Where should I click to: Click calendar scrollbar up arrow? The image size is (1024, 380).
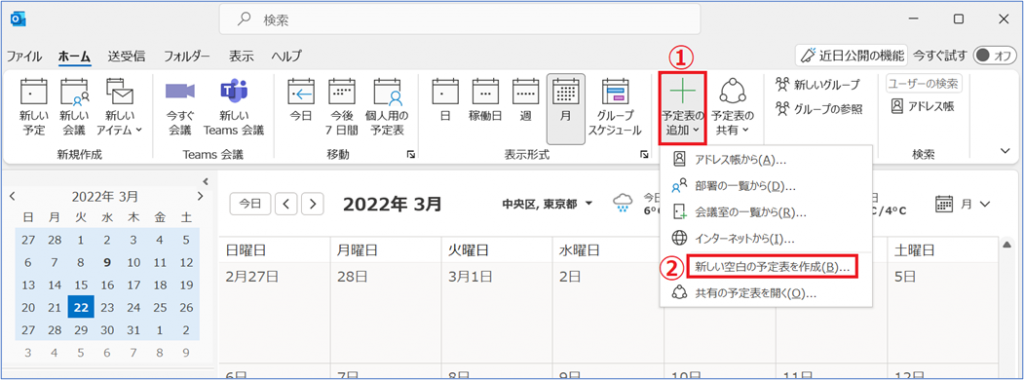pyautogui.click(x=1008, y=245)
